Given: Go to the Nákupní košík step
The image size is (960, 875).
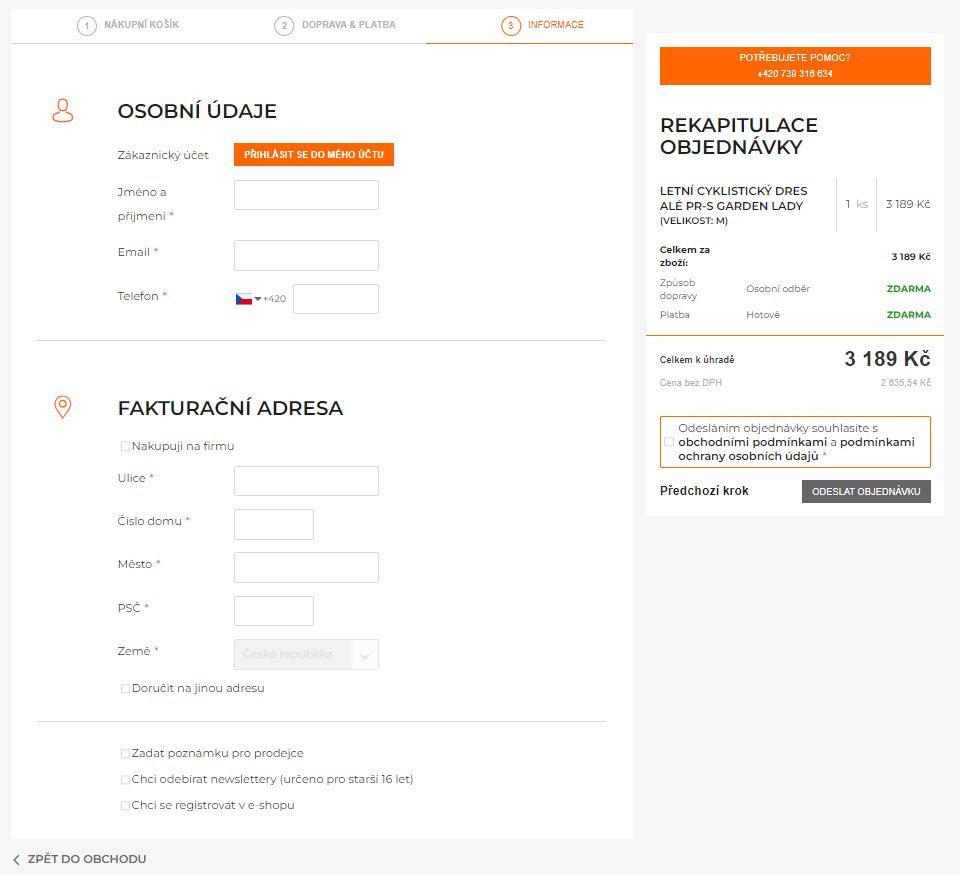Looking at the screenshot, I should [x=128, y=25].
